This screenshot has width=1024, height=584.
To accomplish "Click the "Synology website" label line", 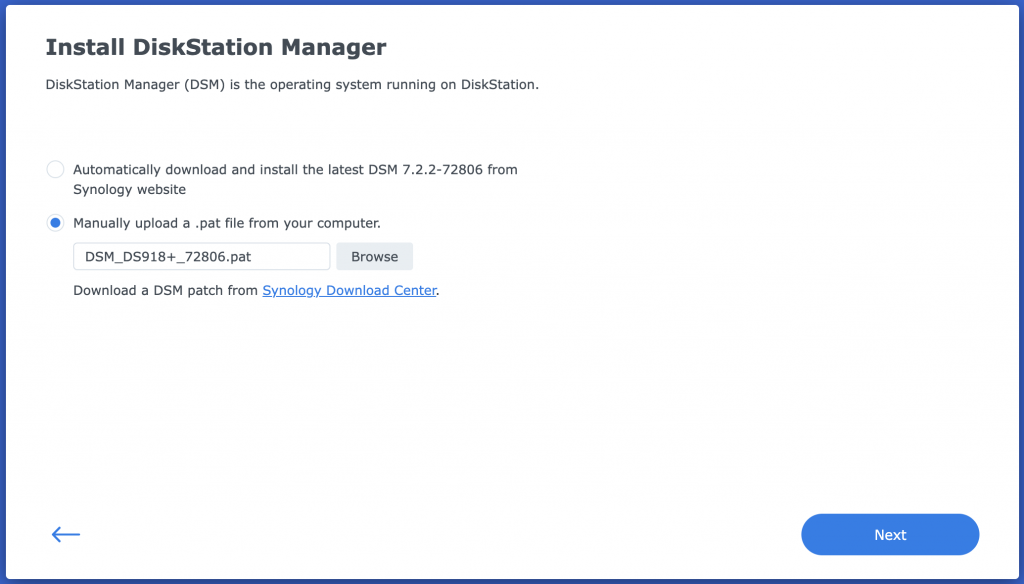I will click(129, 189).
